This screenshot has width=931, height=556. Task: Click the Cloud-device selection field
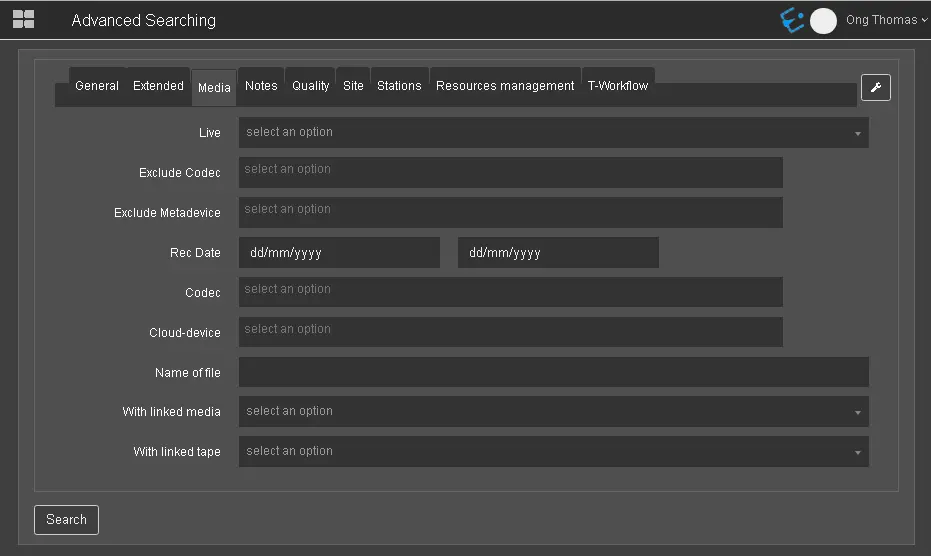pos(510,332)
